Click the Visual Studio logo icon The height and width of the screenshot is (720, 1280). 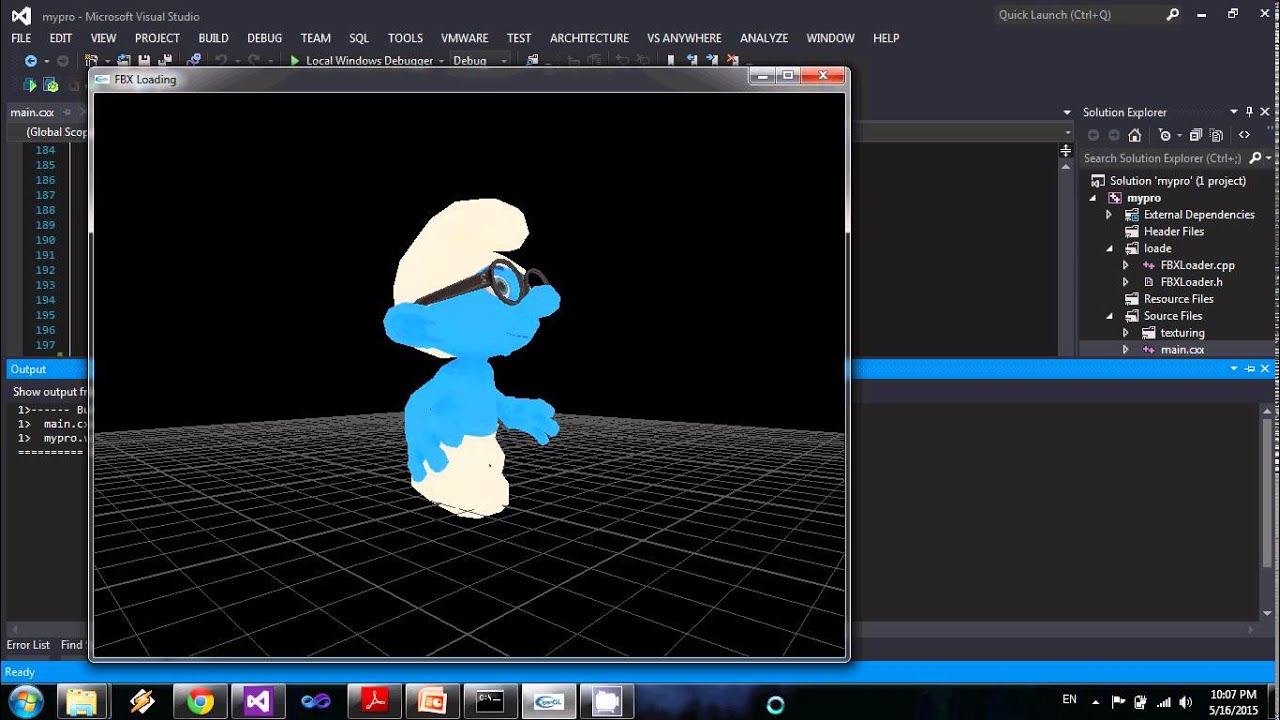pyautogui.click(x=21, y=15)
